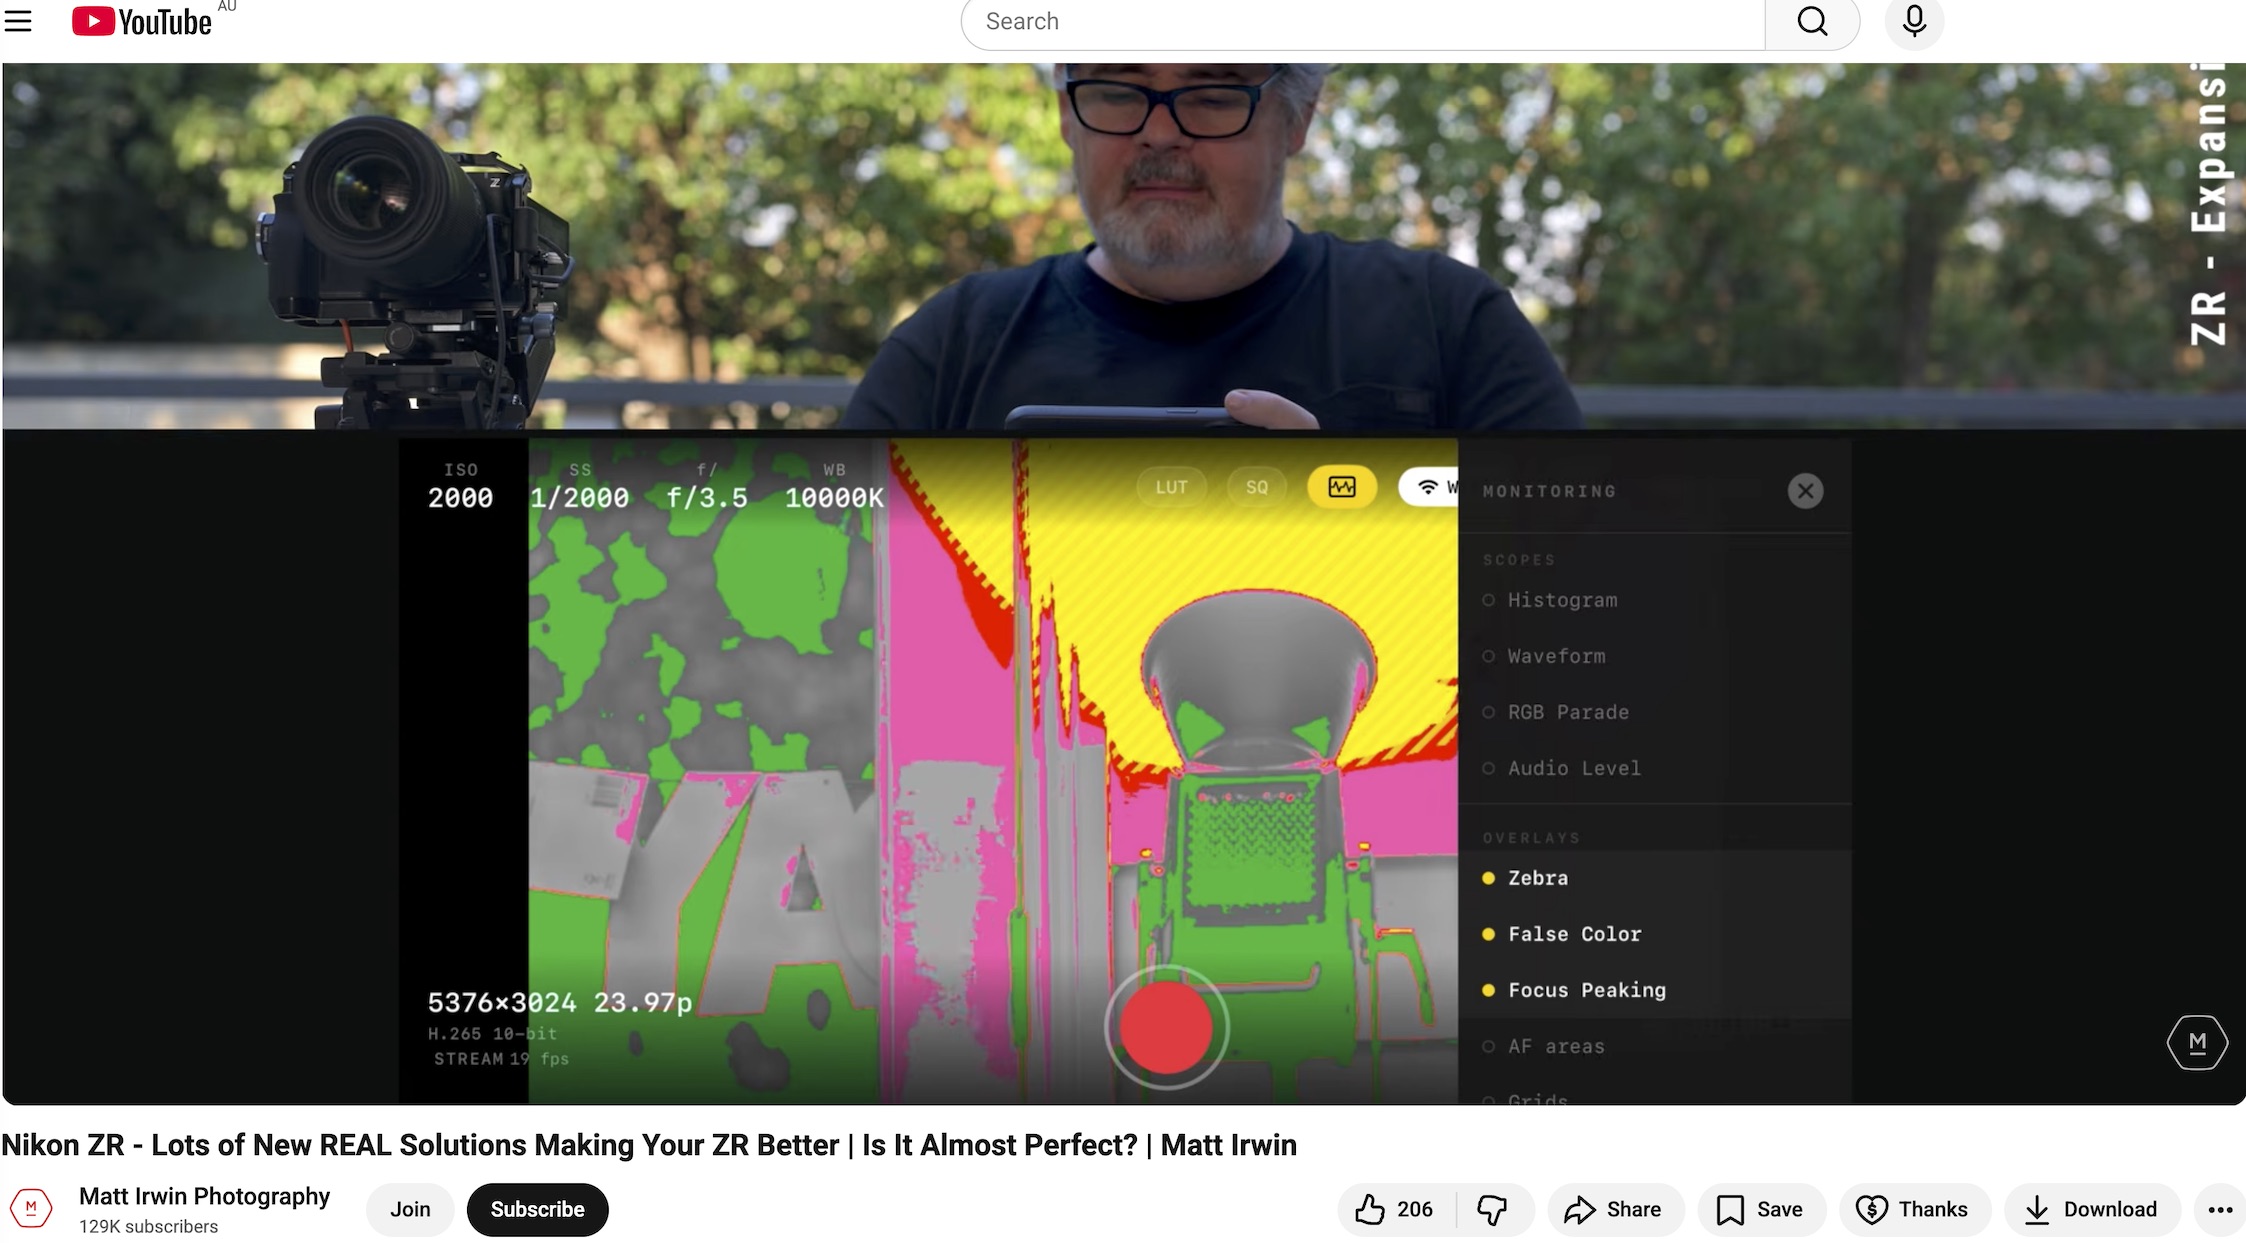Open the Thanks super-thanks dialog
Viewport: 2246px width, 1243px height.
point(1913,1209)
